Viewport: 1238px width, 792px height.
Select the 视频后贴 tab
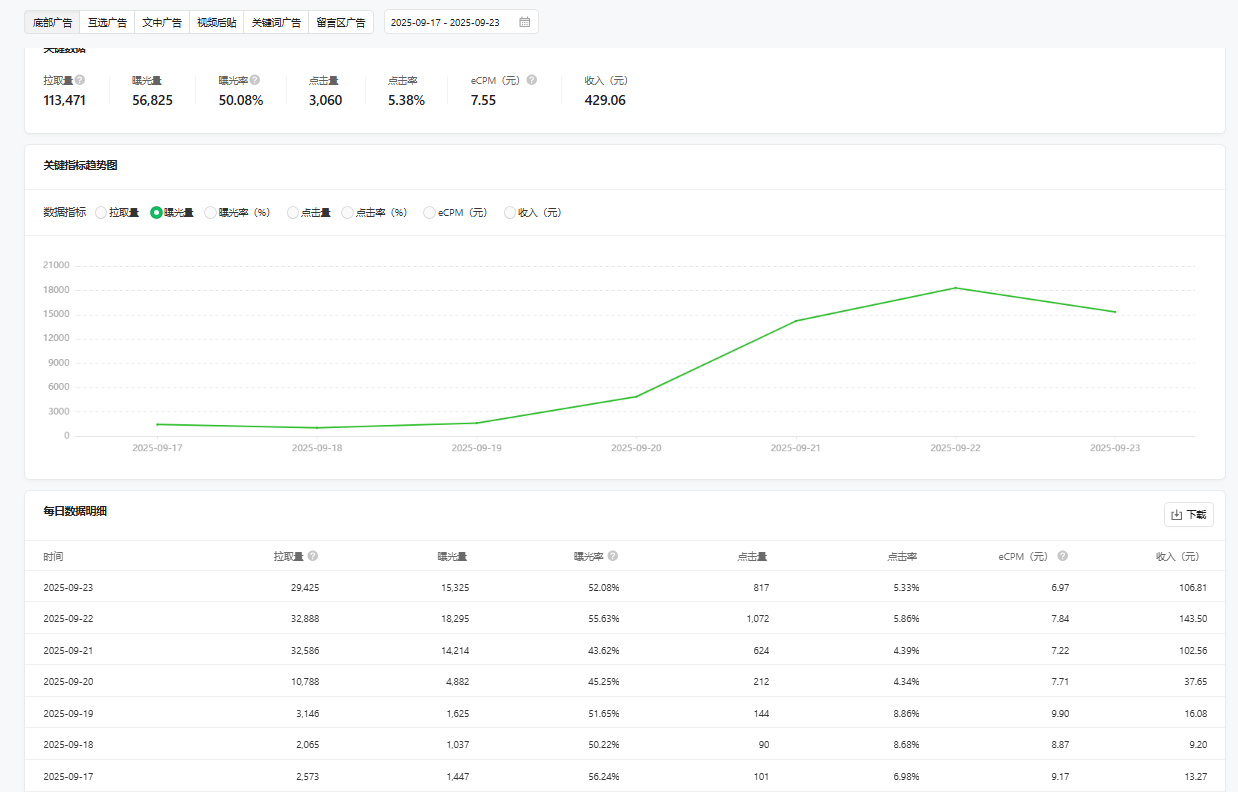pos(216,22)
